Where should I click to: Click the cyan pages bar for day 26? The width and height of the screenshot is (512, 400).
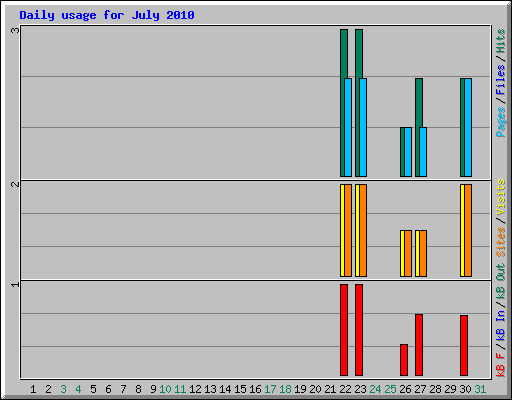click(x=408, y=152)
